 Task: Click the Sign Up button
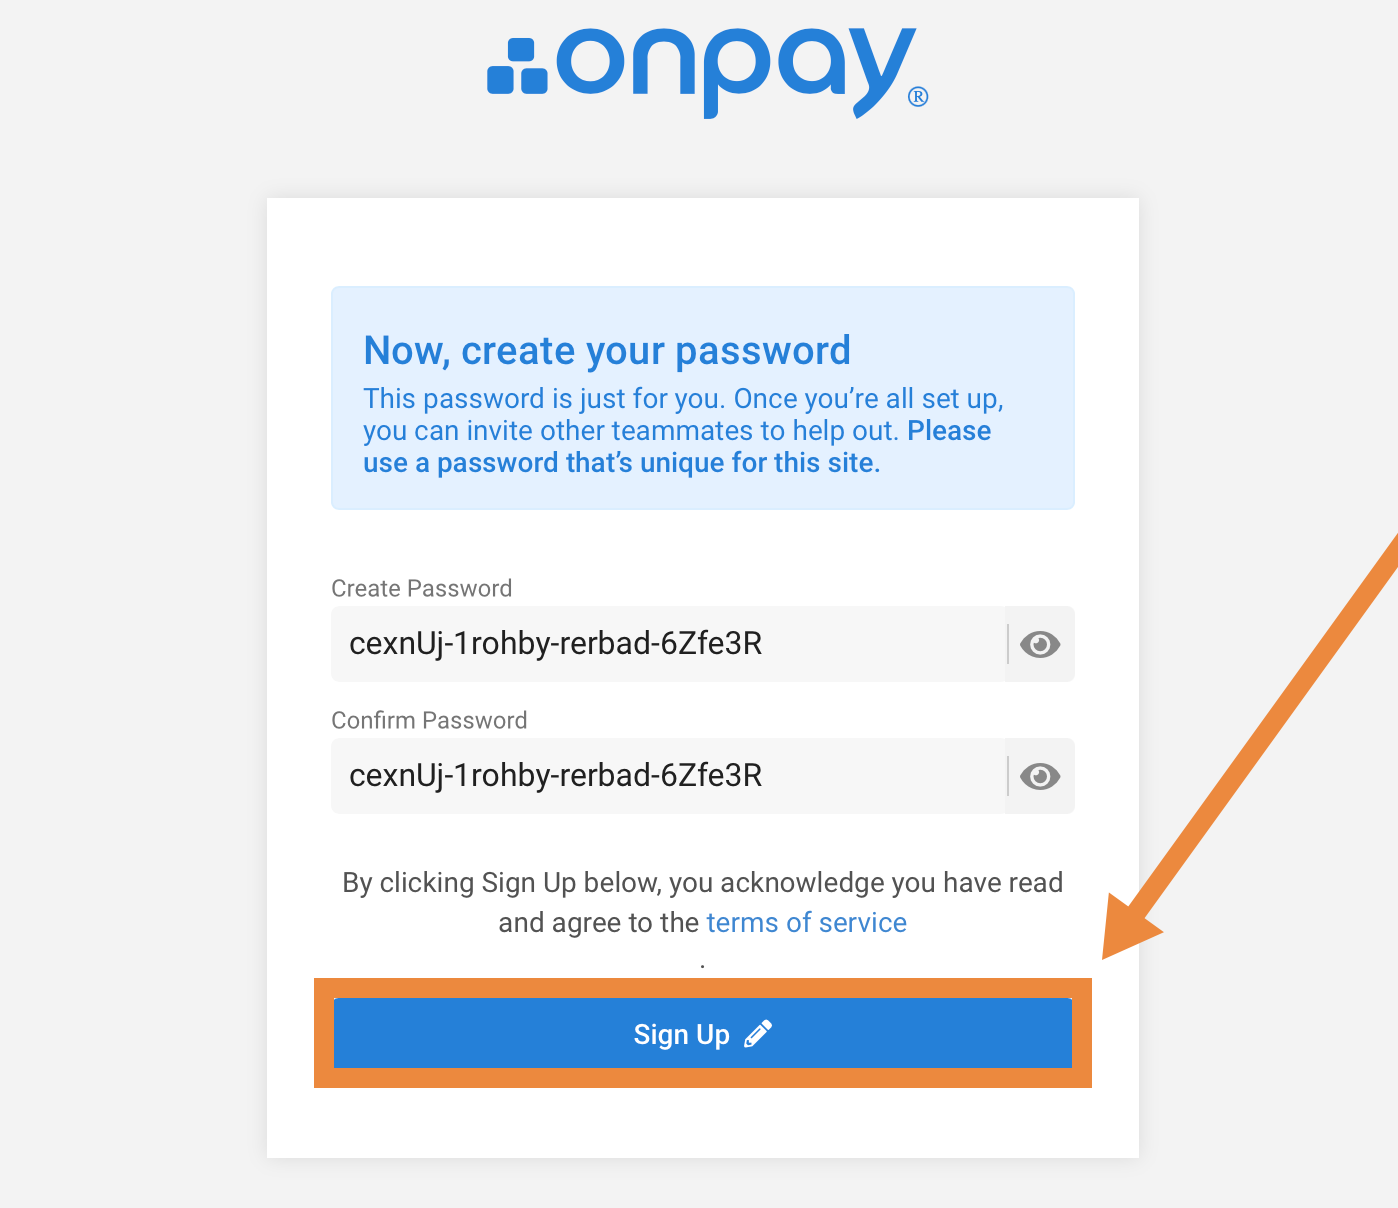(703, 1033)
